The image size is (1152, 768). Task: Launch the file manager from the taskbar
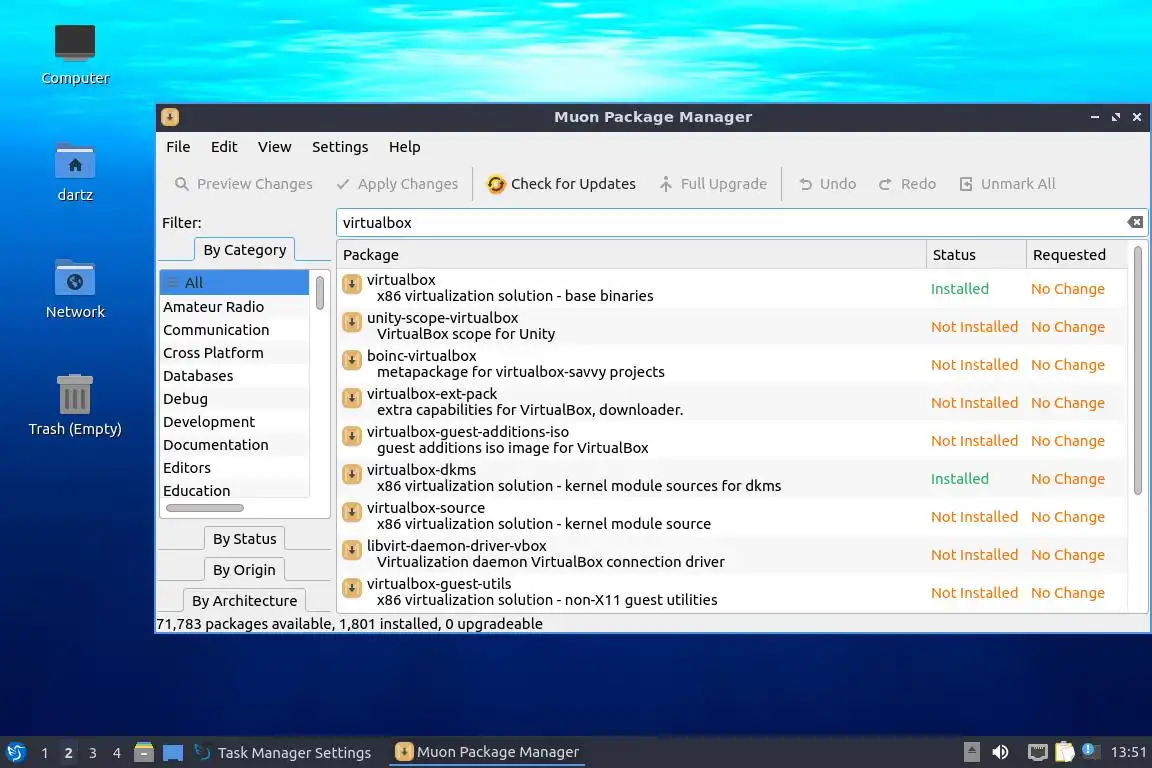[144, 752]
